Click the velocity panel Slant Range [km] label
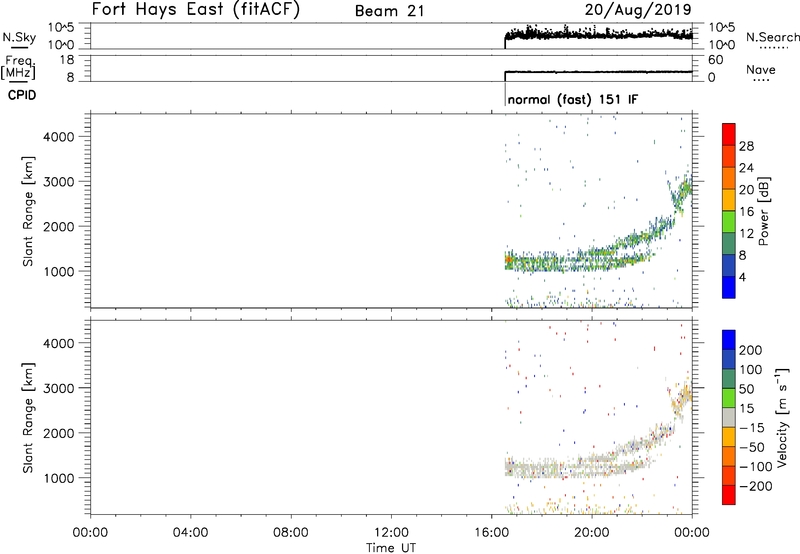800x554 pixels. 28,418
